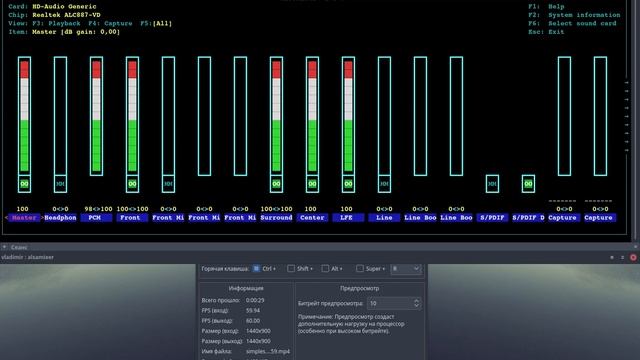The height and width of the screenshot is (360, 640).
Task: Unmute the Headphon channel mute box
Action: pos(60,184)
